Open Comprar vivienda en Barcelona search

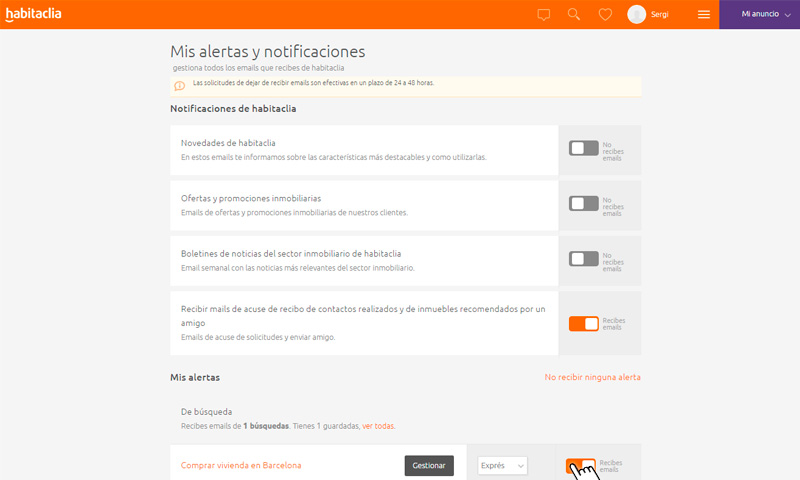pos(241,466)
